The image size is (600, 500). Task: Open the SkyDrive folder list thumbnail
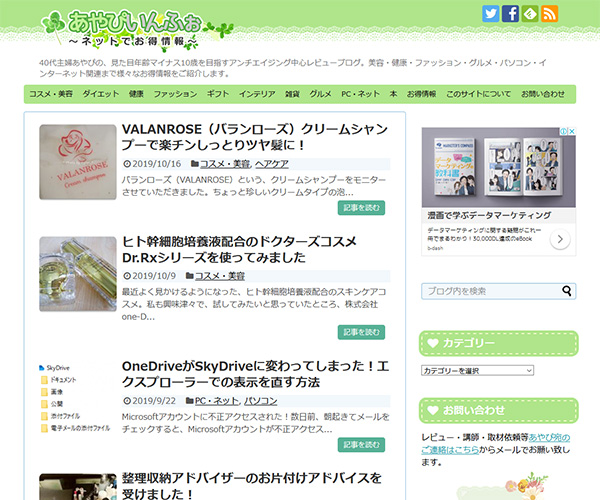[78, 398]
